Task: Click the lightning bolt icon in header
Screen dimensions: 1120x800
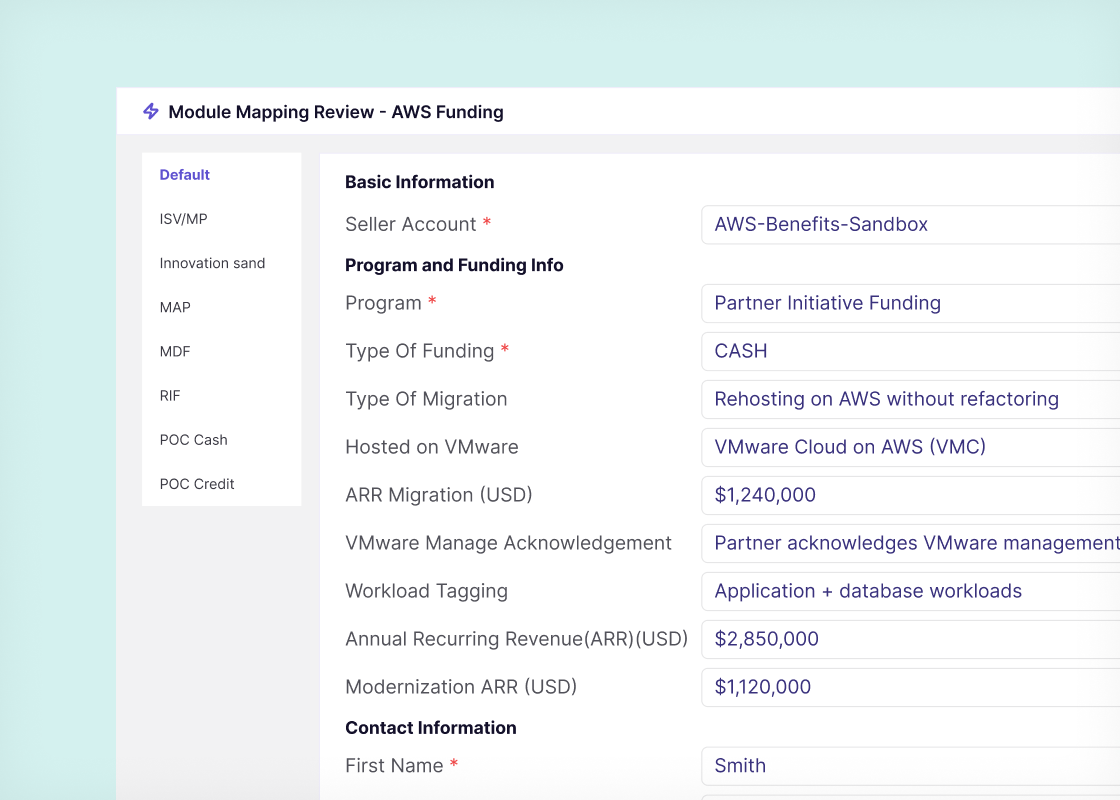Action: coord(151,111)
